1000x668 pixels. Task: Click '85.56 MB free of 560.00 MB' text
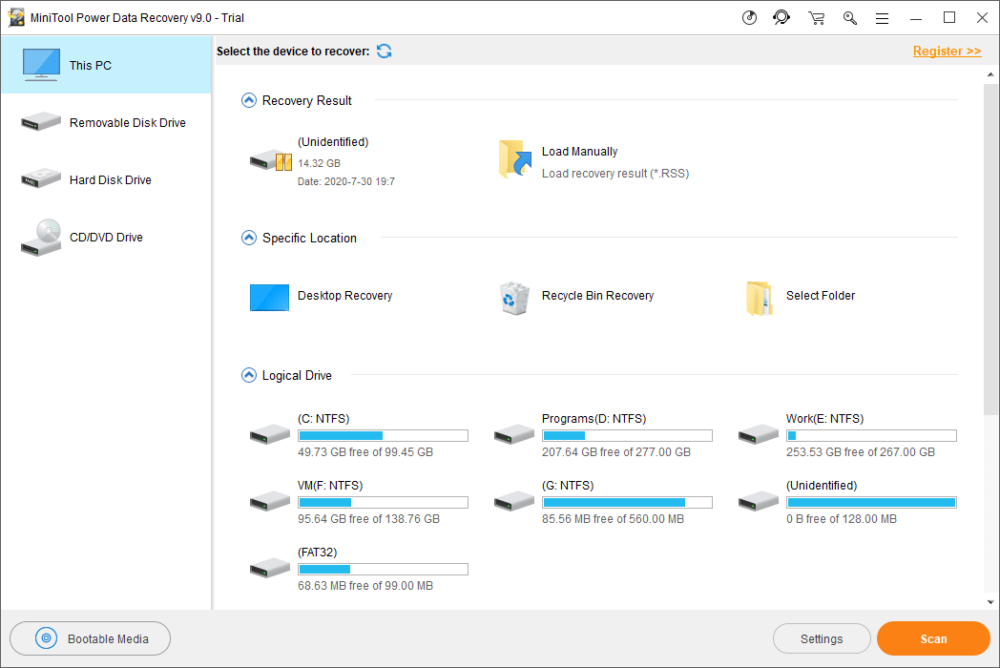pos(613,519)
